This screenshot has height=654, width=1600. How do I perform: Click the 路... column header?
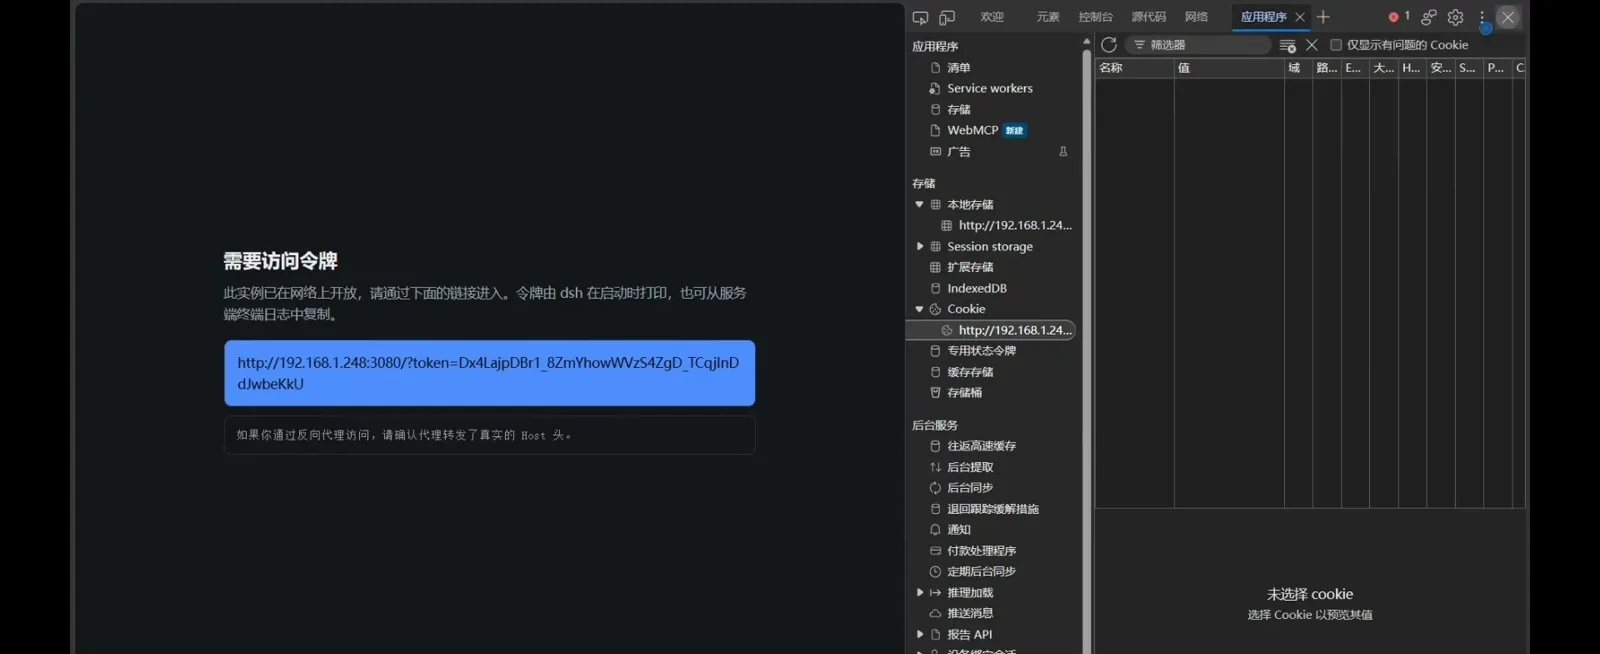[1327, 68]
